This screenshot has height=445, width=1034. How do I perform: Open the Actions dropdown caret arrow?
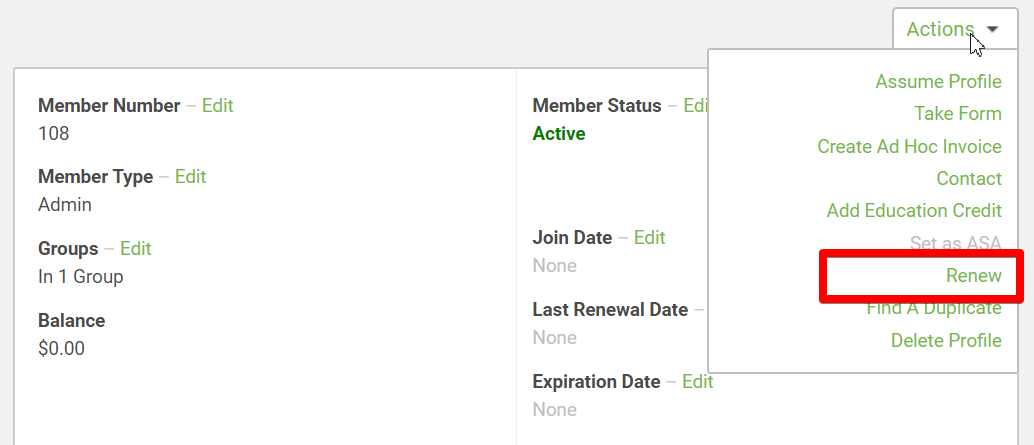tap(992, 30)
